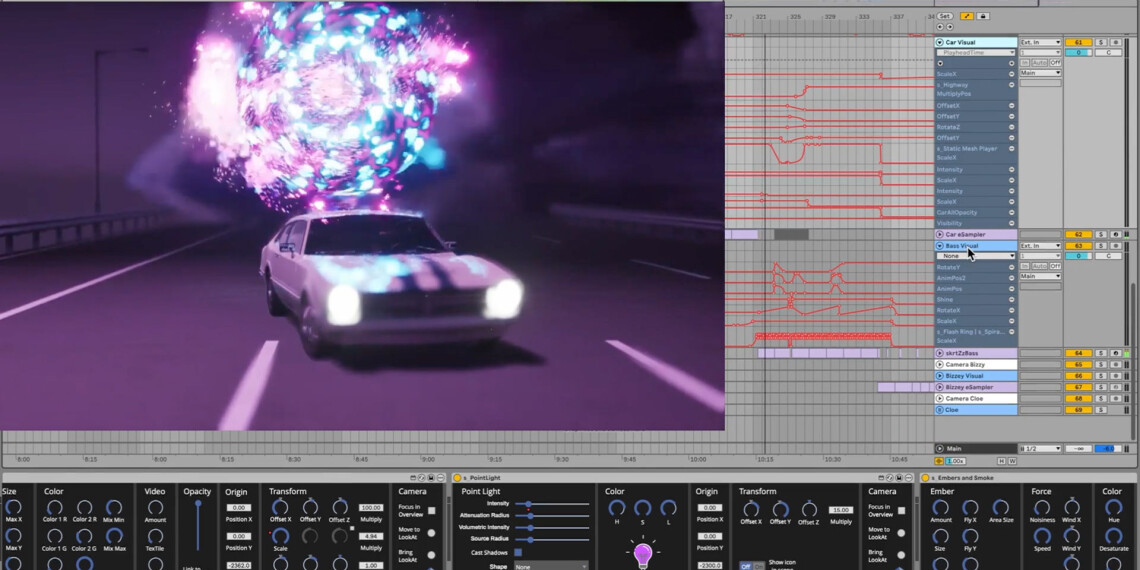Click the H height toggle button
The image size is (1140, 570).
(x=1001, y=461)
